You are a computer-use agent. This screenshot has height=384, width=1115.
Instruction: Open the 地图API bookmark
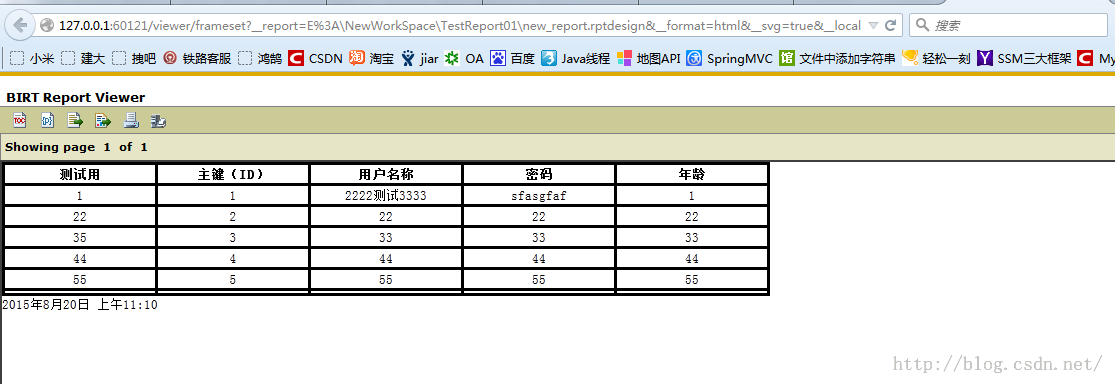click(649, 58)
